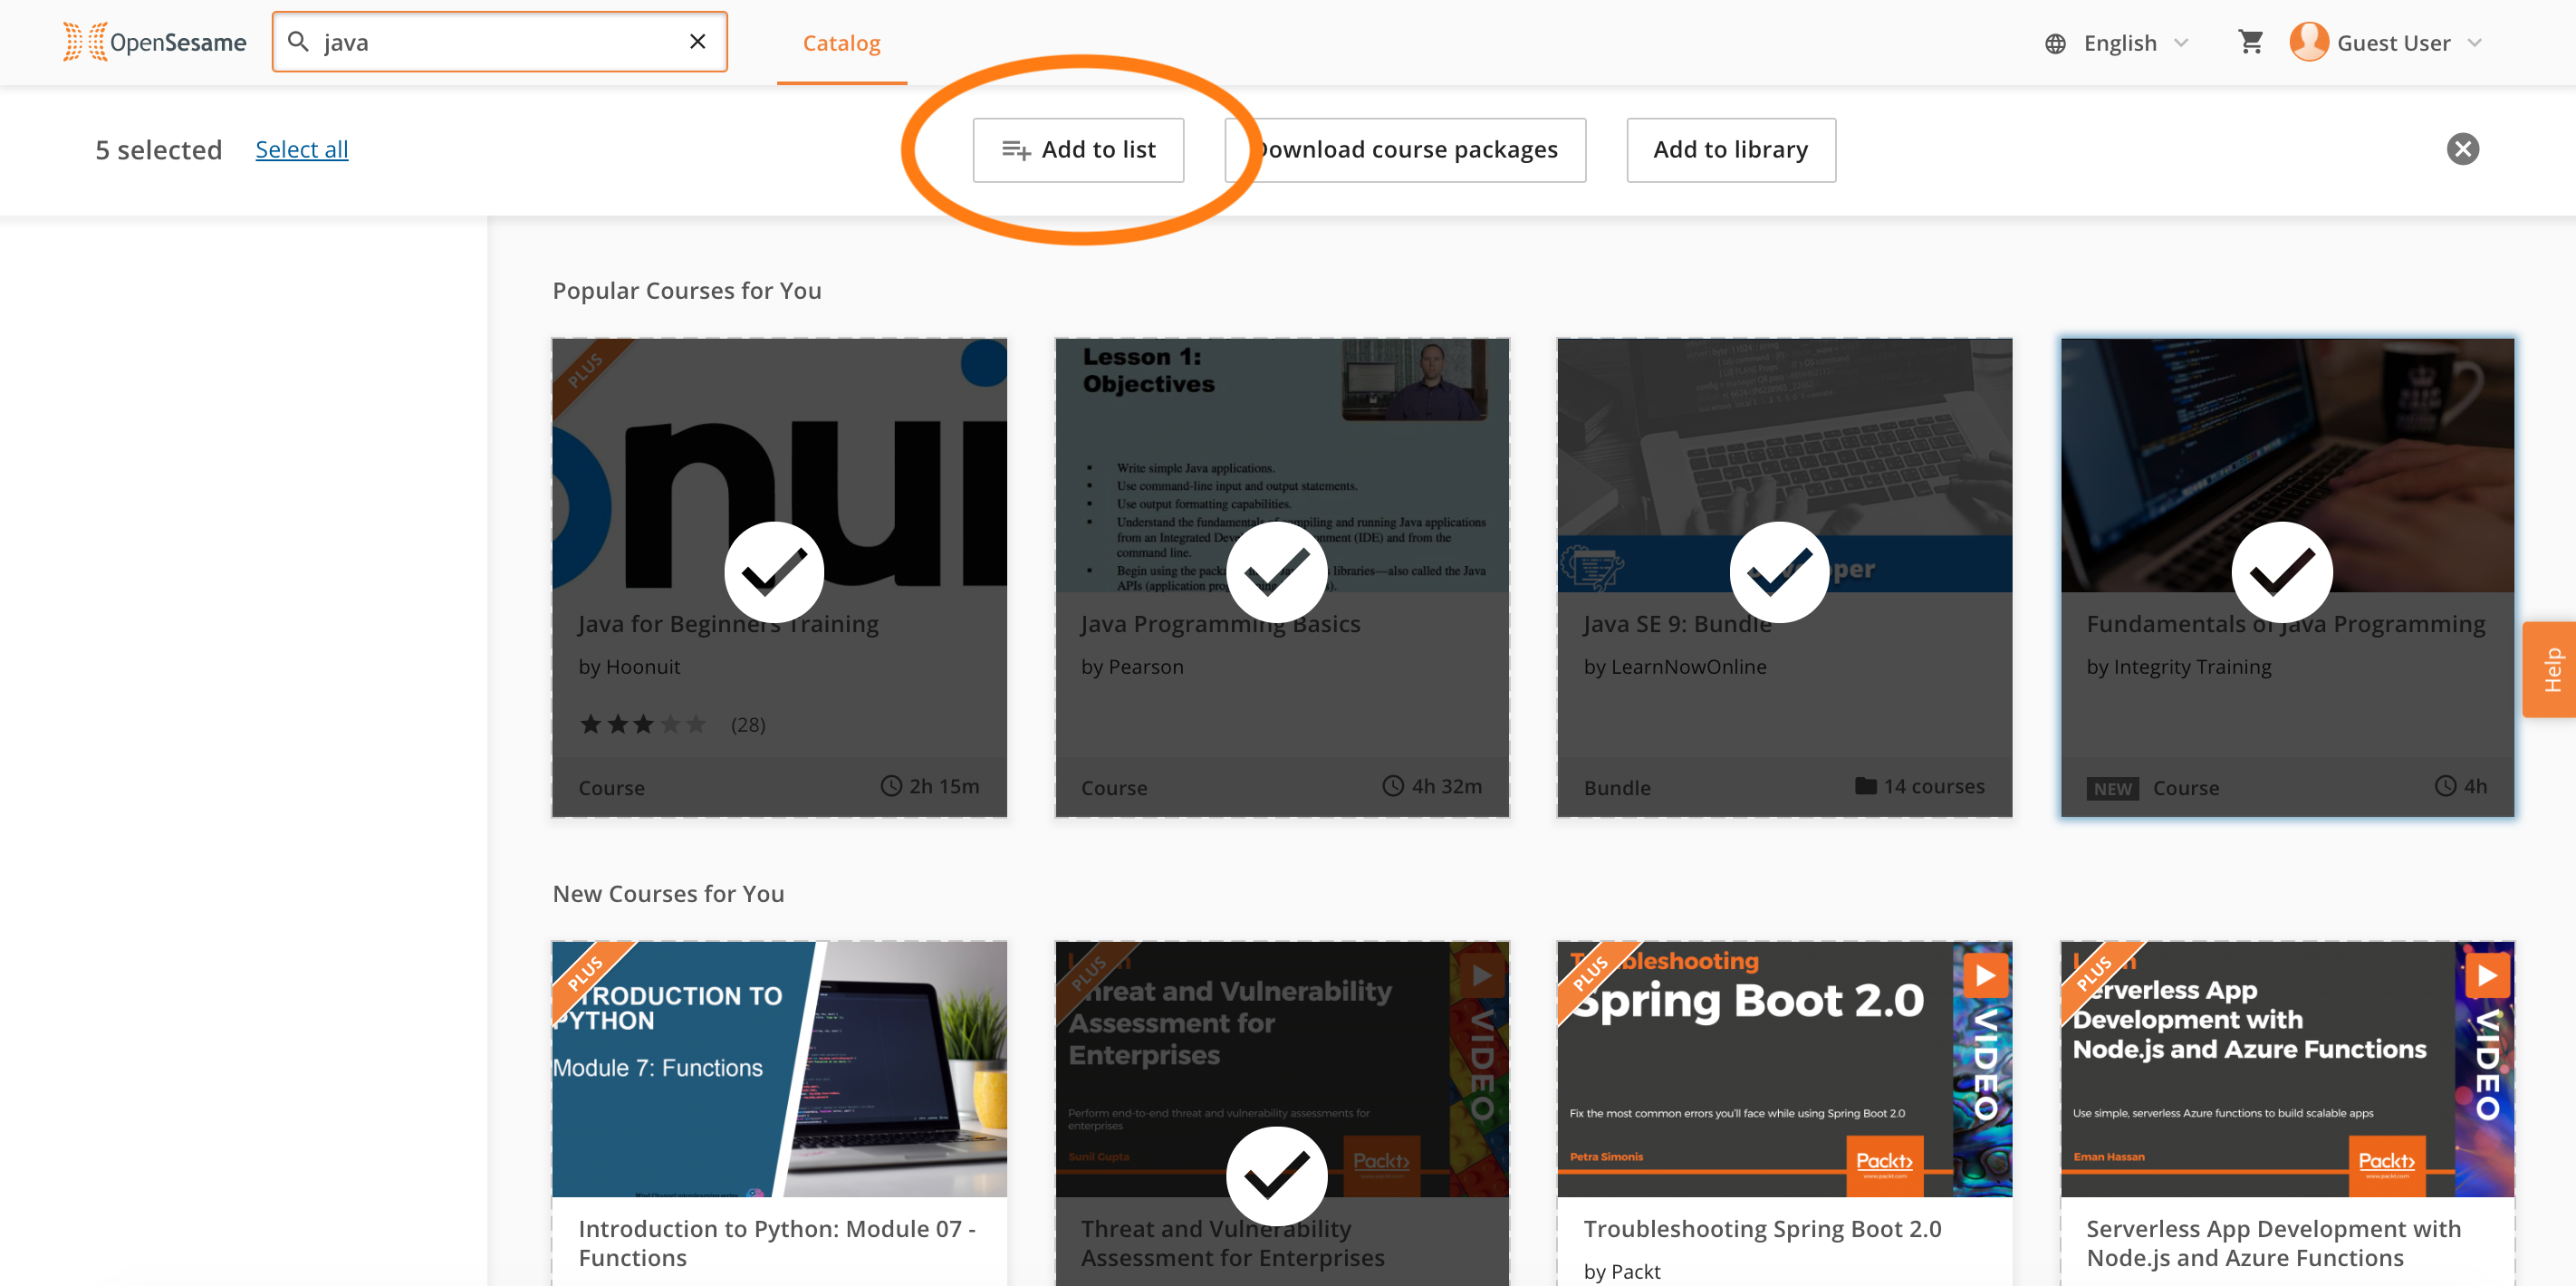Click Add to library button

(1731, 150)
